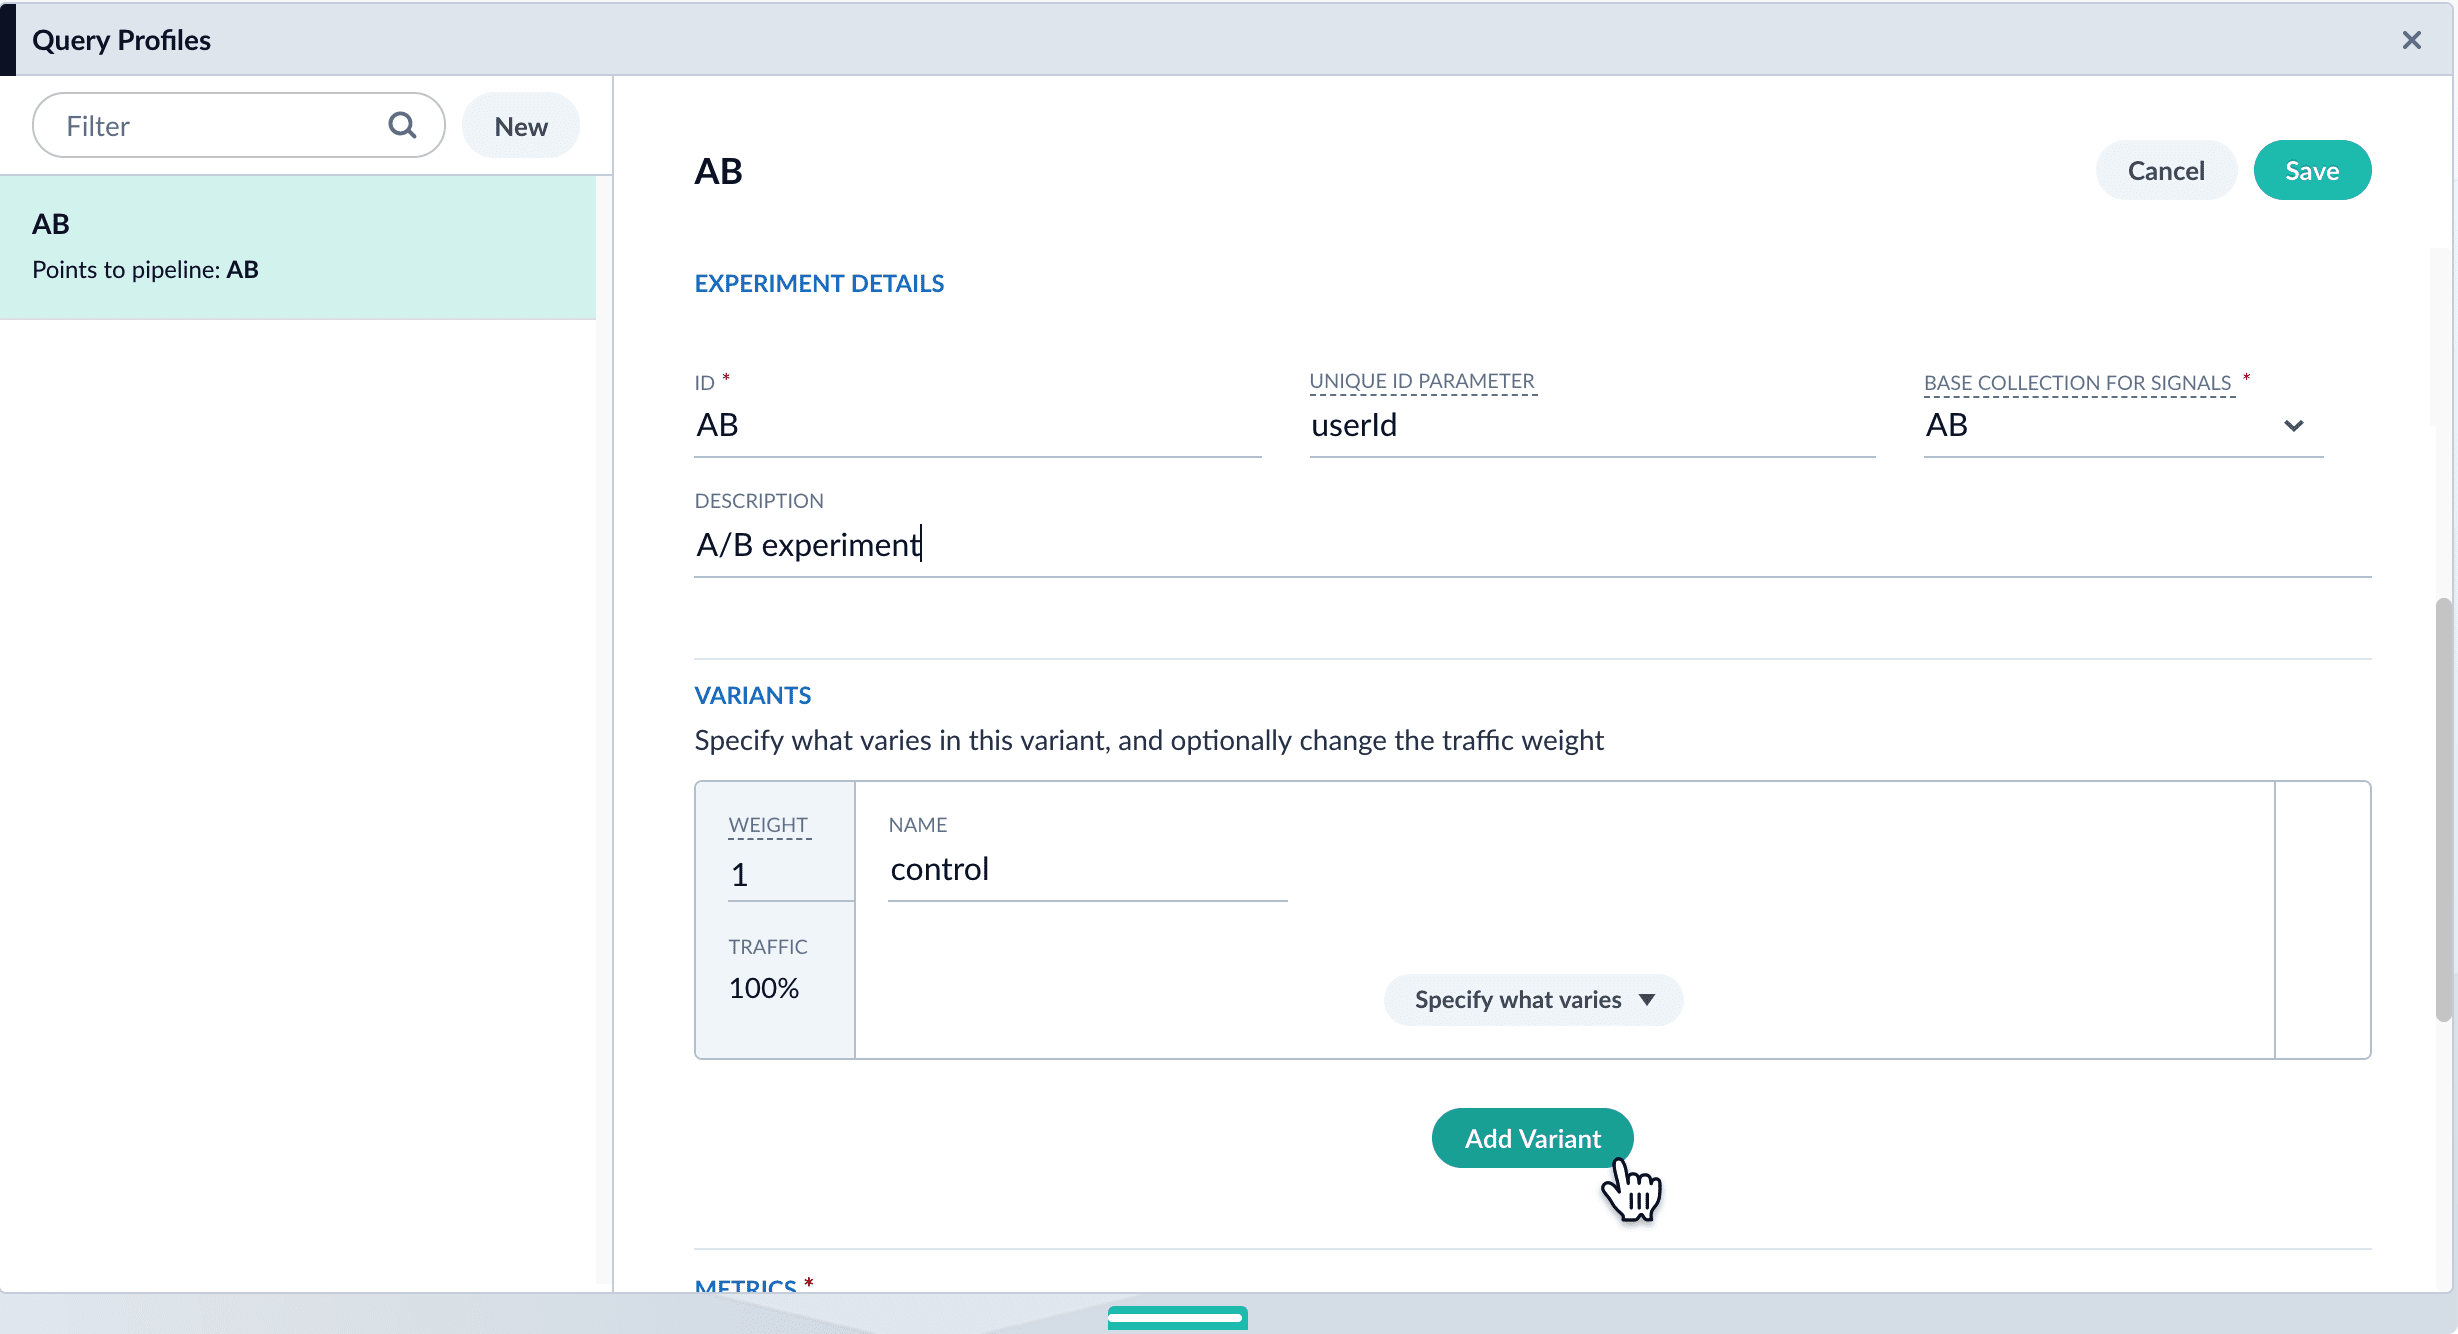Open the Specify what varies dropdown

[x=1533, y=999]
